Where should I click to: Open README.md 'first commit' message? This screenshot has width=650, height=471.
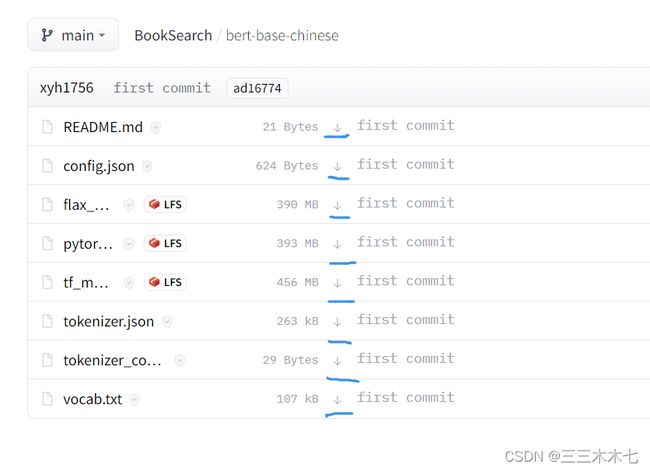(406, 125)
